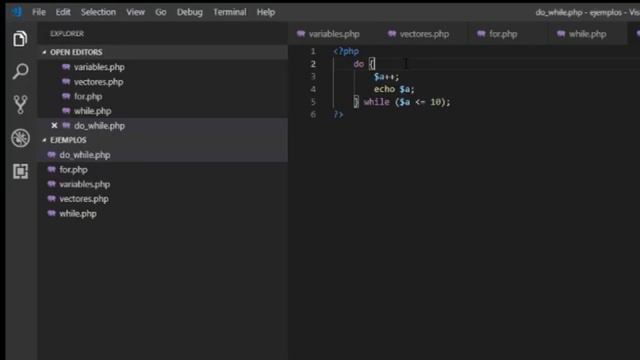Open the Go menu
Viewport: 640px width, 360px height.
point(161,12)
